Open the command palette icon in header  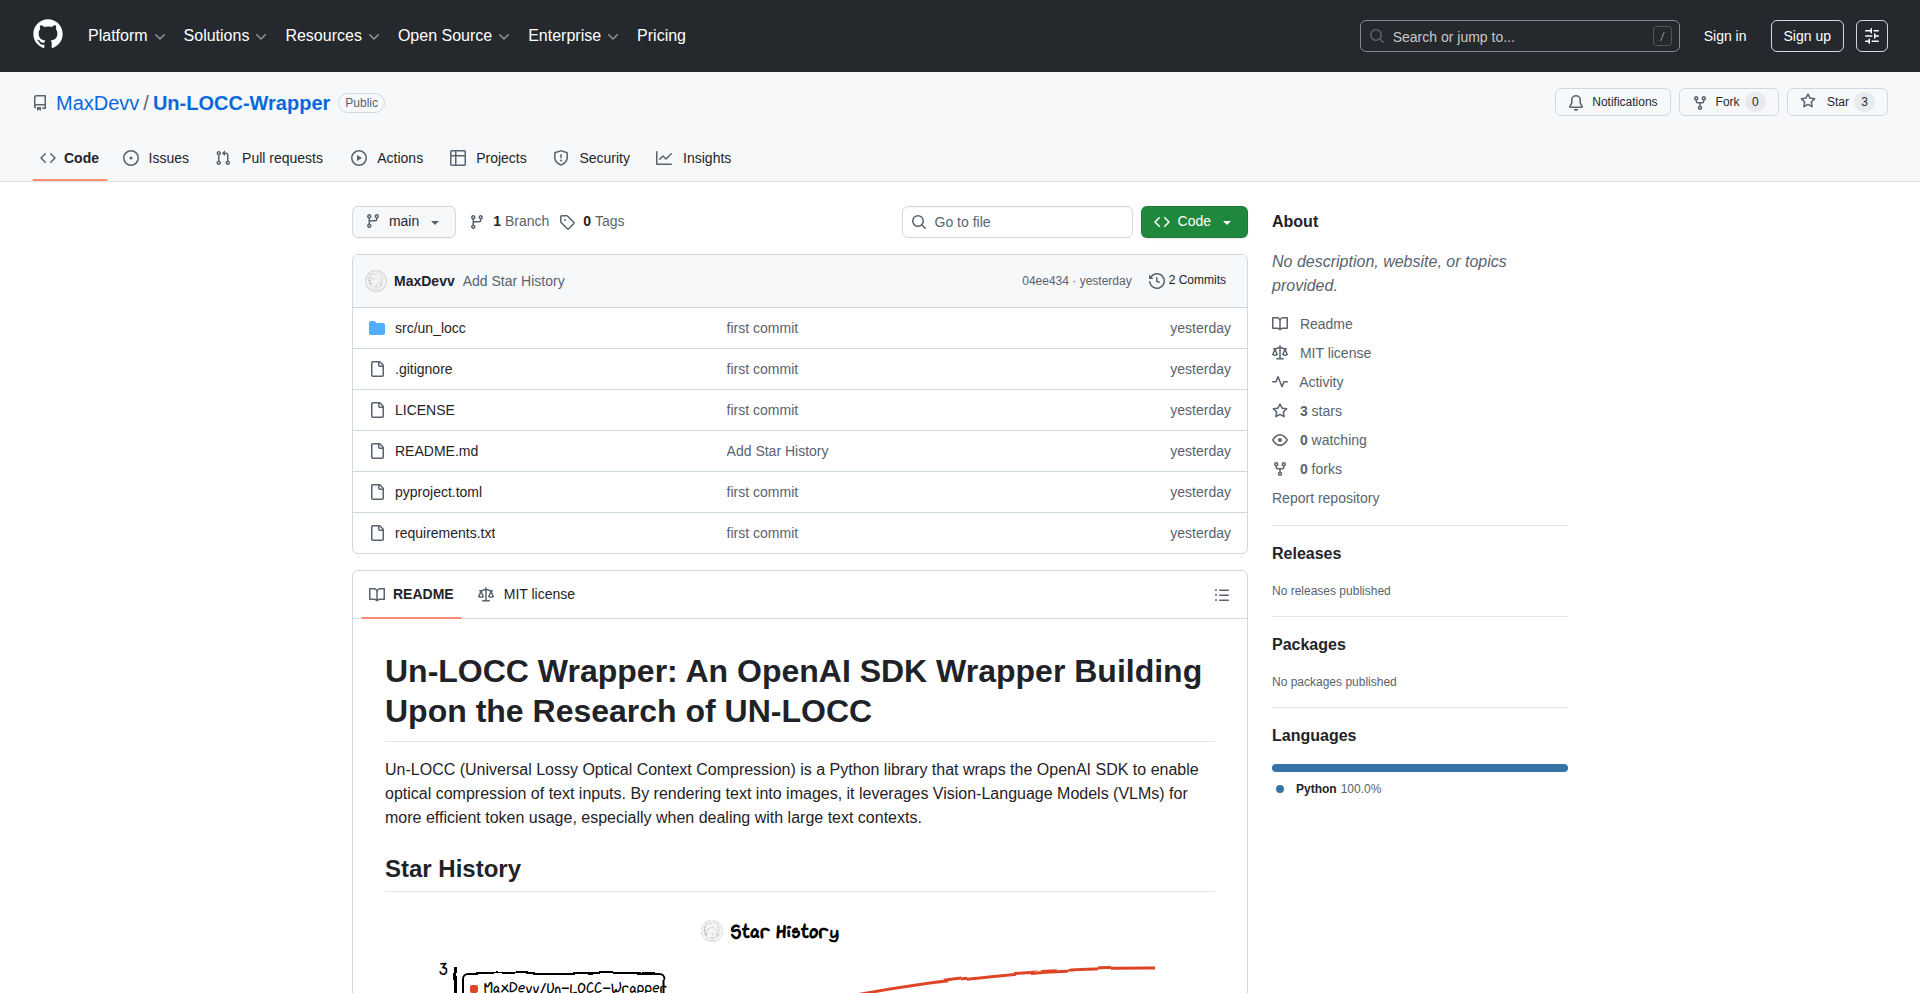1871,36
